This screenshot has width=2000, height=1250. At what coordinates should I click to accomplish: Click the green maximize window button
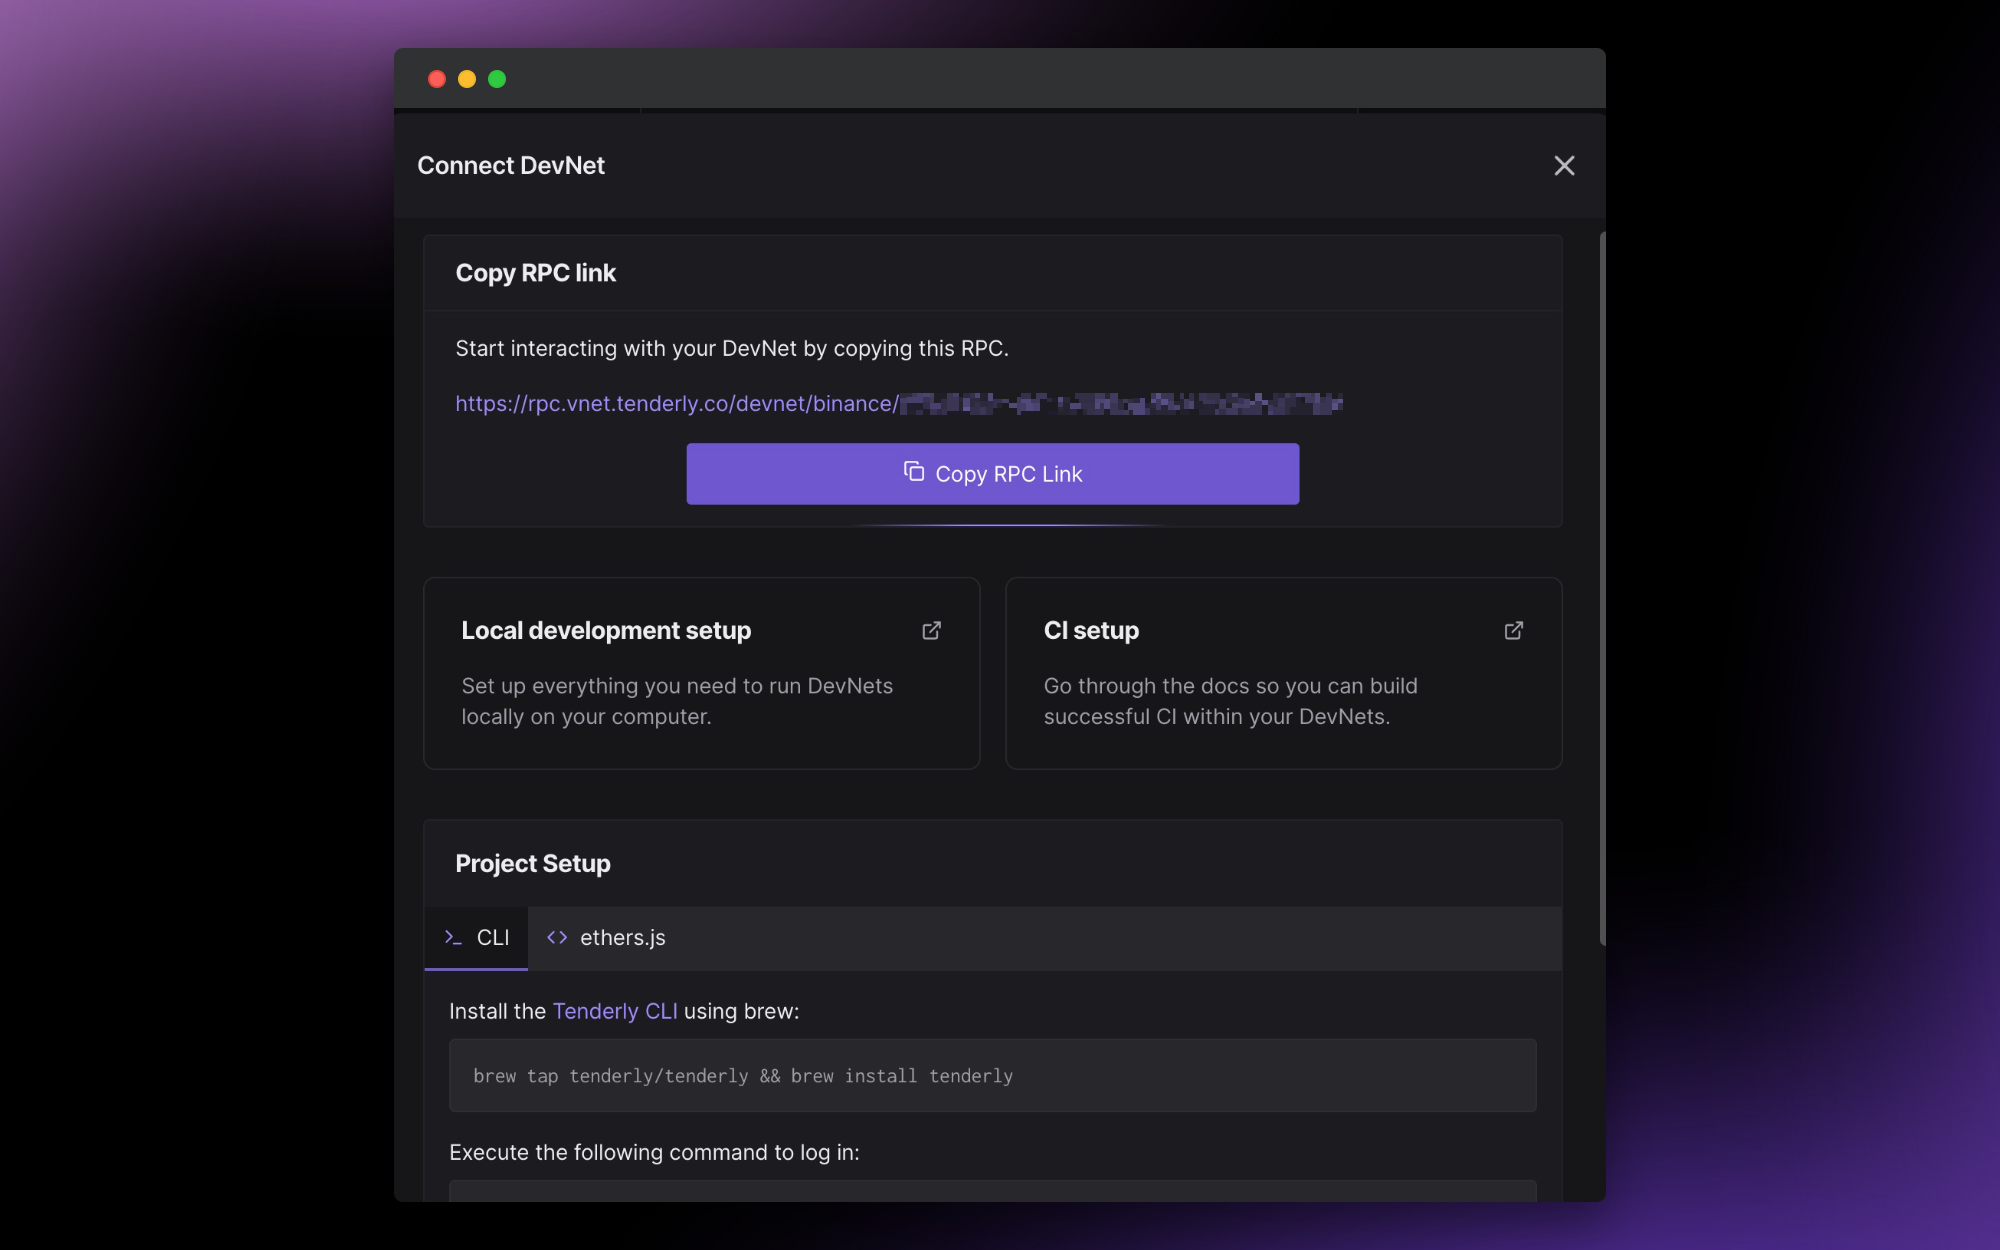pos(497,79)
